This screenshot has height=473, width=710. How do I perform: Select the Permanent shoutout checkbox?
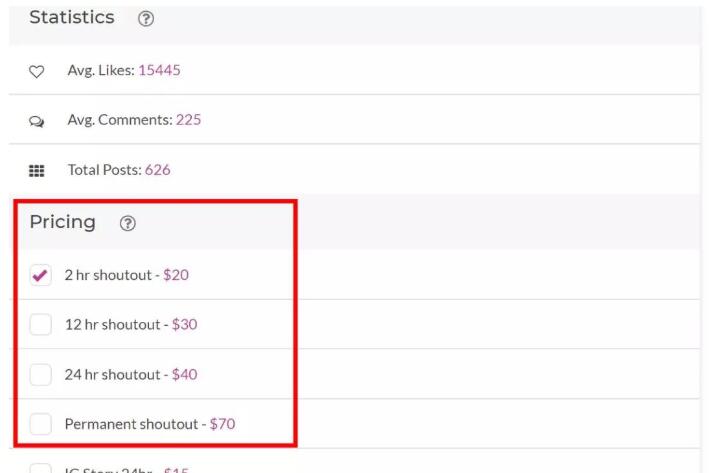point(40,424)
